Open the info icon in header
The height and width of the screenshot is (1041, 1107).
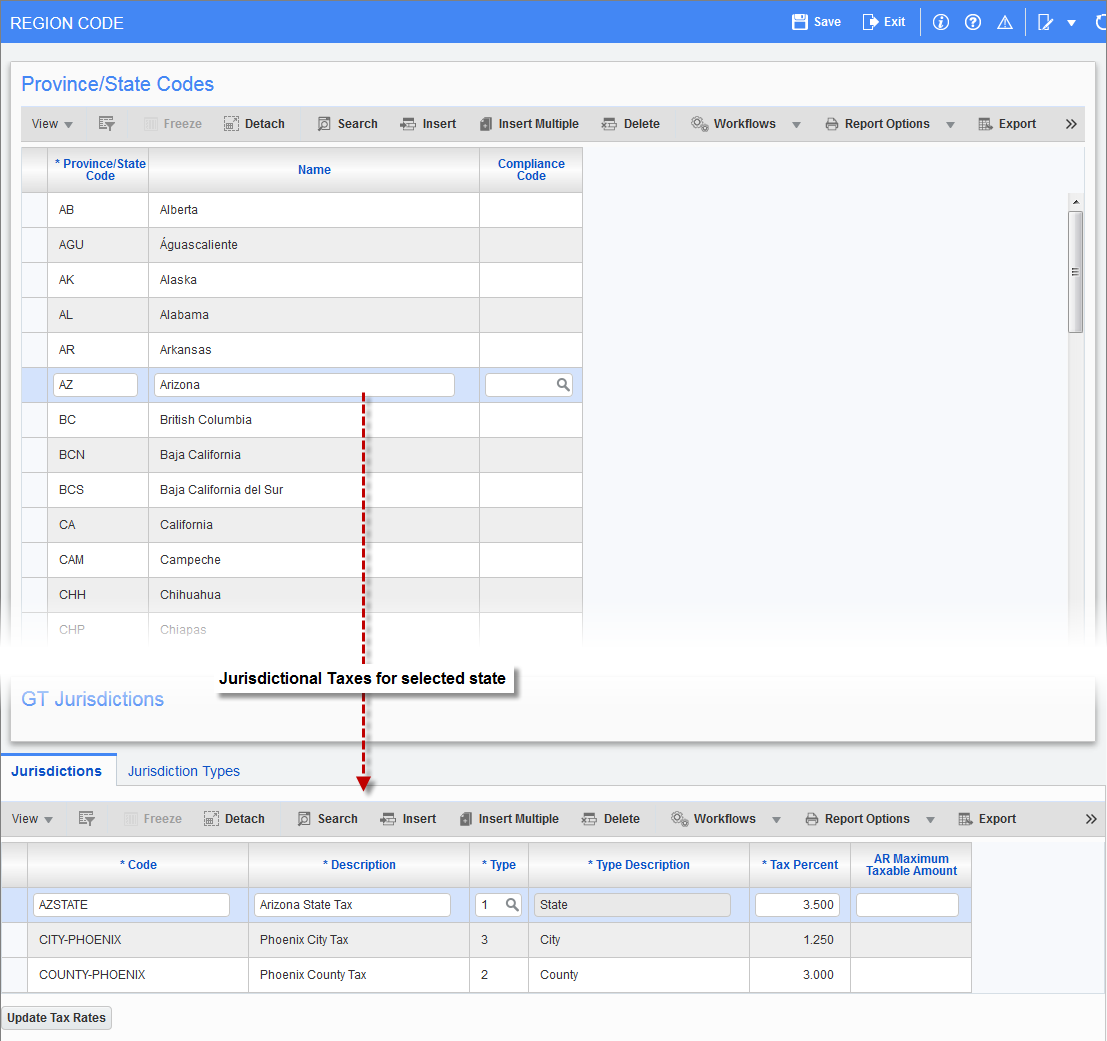pos(940,22)
